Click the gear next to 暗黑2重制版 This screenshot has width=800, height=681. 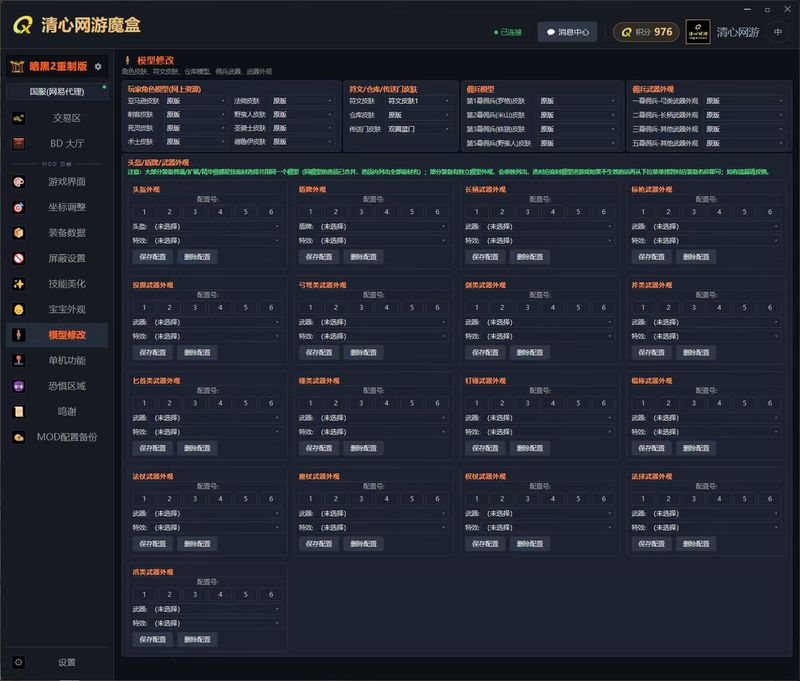(98, 67)
